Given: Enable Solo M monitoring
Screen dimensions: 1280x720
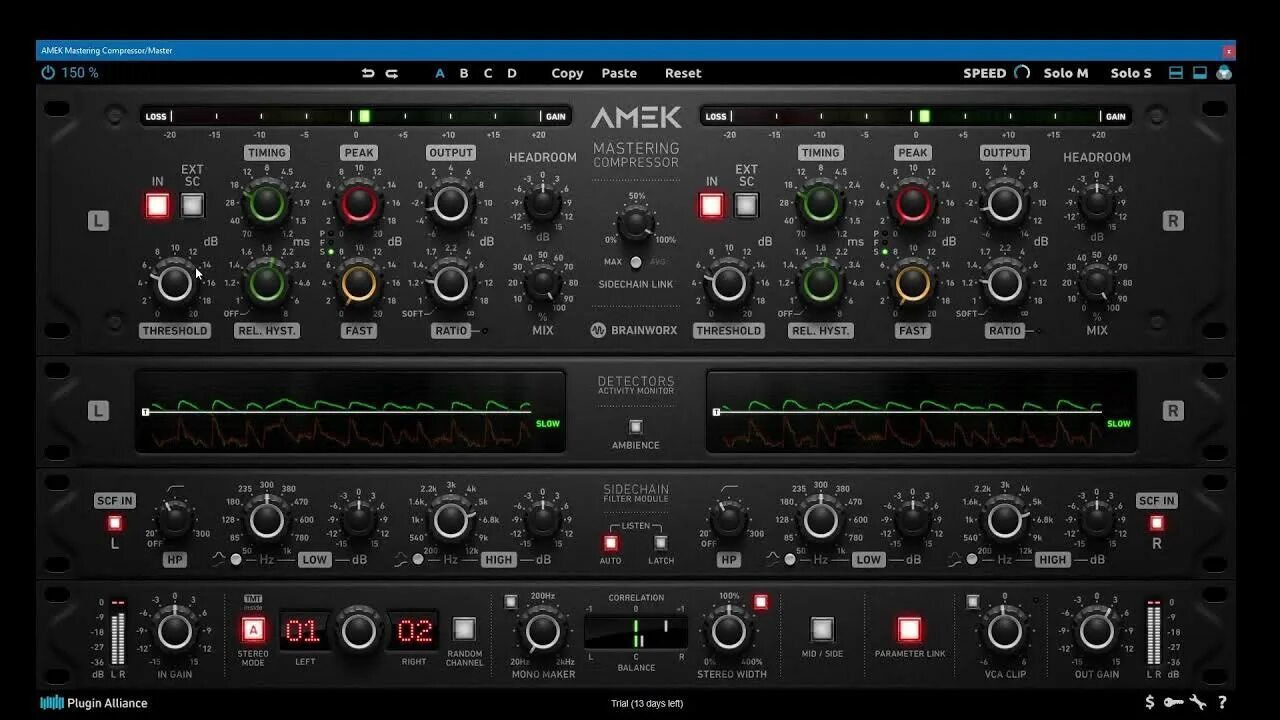Looking at the screenshot, I should pos(1066,73).
